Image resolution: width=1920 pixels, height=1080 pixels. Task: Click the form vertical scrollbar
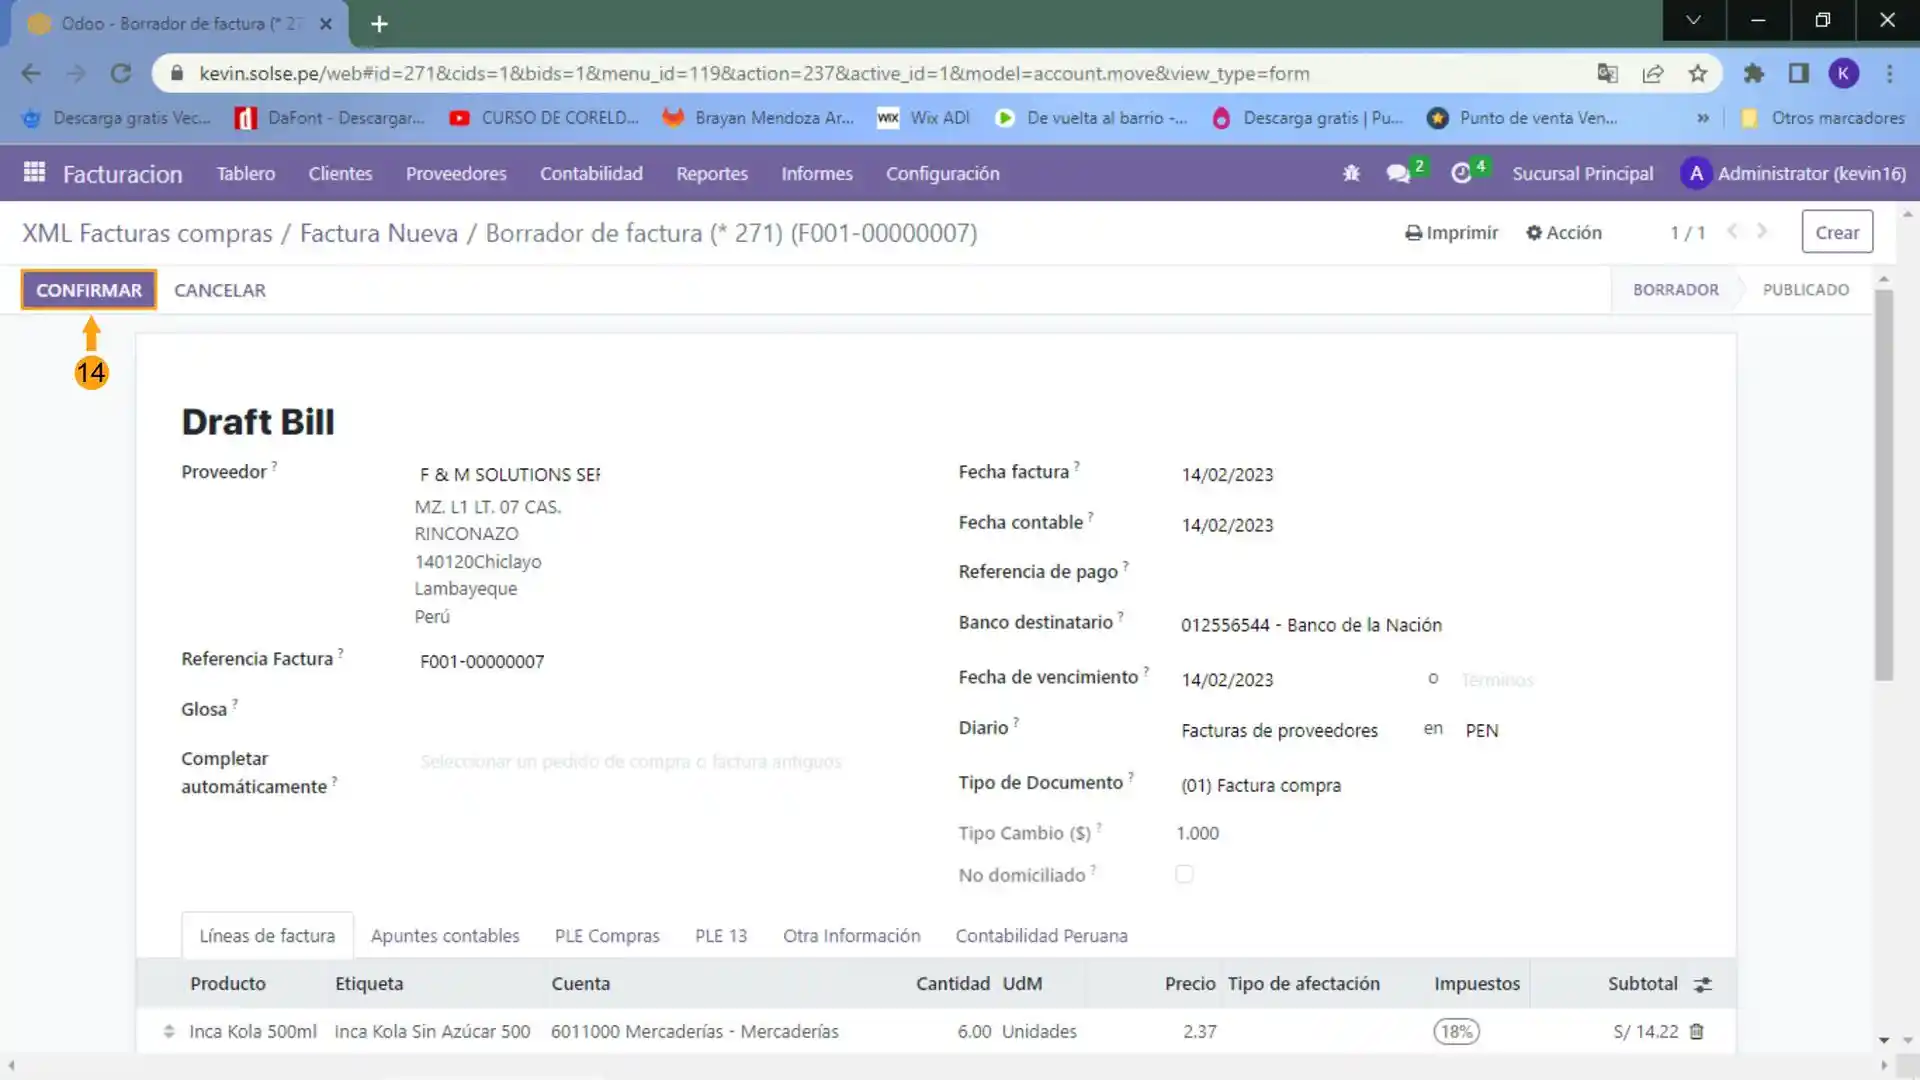click(x=1884, y=484)
